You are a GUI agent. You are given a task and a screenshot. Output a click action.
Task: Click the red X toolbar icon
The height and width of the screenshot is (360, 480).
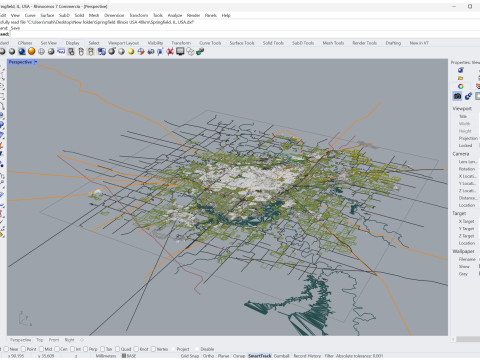click(170, 51)
